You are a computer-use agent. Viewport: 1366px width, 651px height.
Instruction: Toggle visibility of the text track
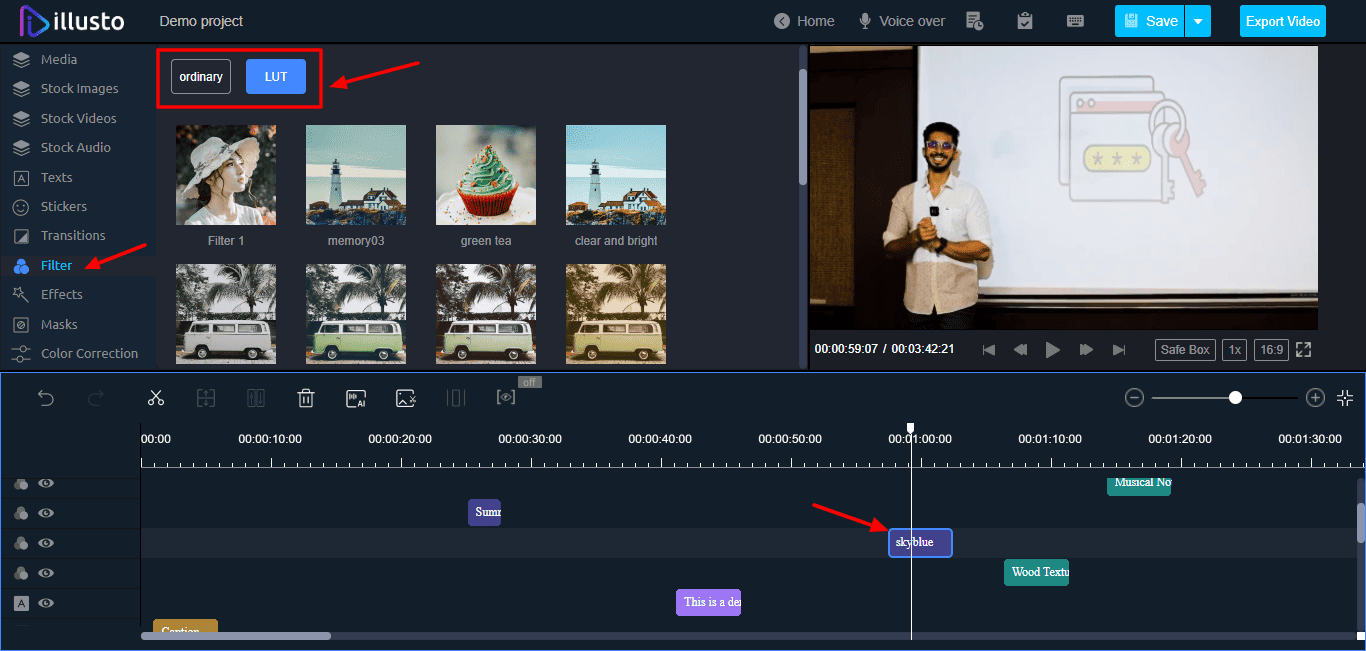(46, 603)
